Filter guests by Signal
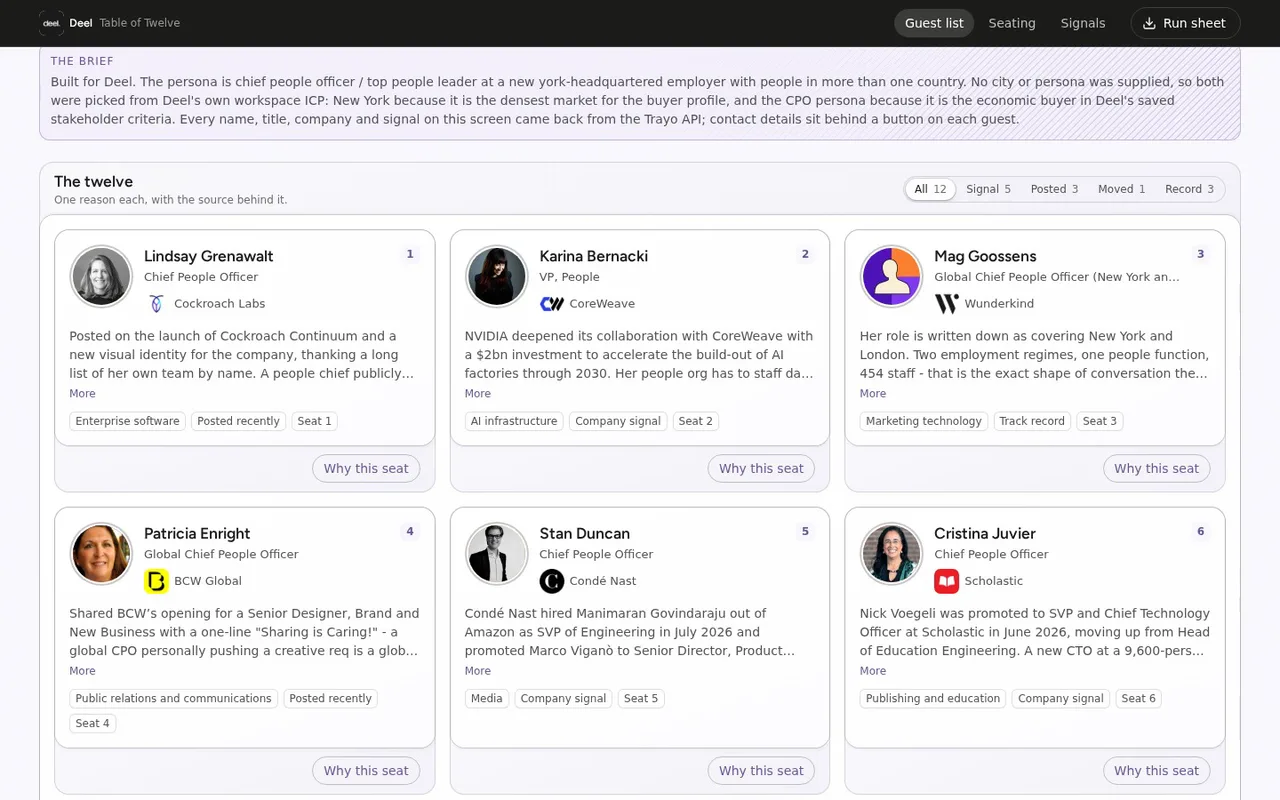1280x800 pixels. tap(988, 189)
